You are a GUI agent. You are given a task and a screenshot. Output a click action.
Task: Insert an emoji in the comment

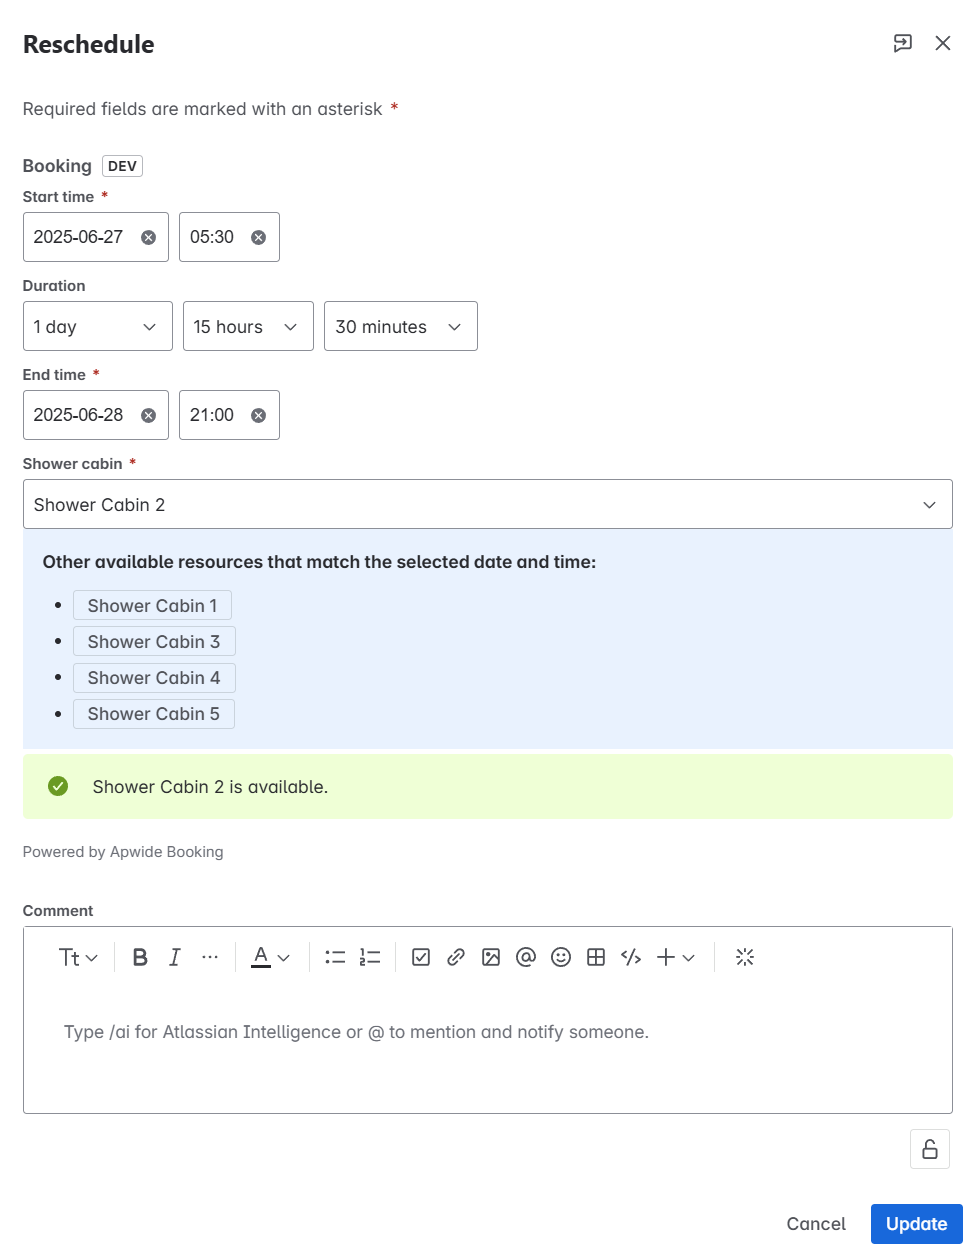(x=561, y=957)
